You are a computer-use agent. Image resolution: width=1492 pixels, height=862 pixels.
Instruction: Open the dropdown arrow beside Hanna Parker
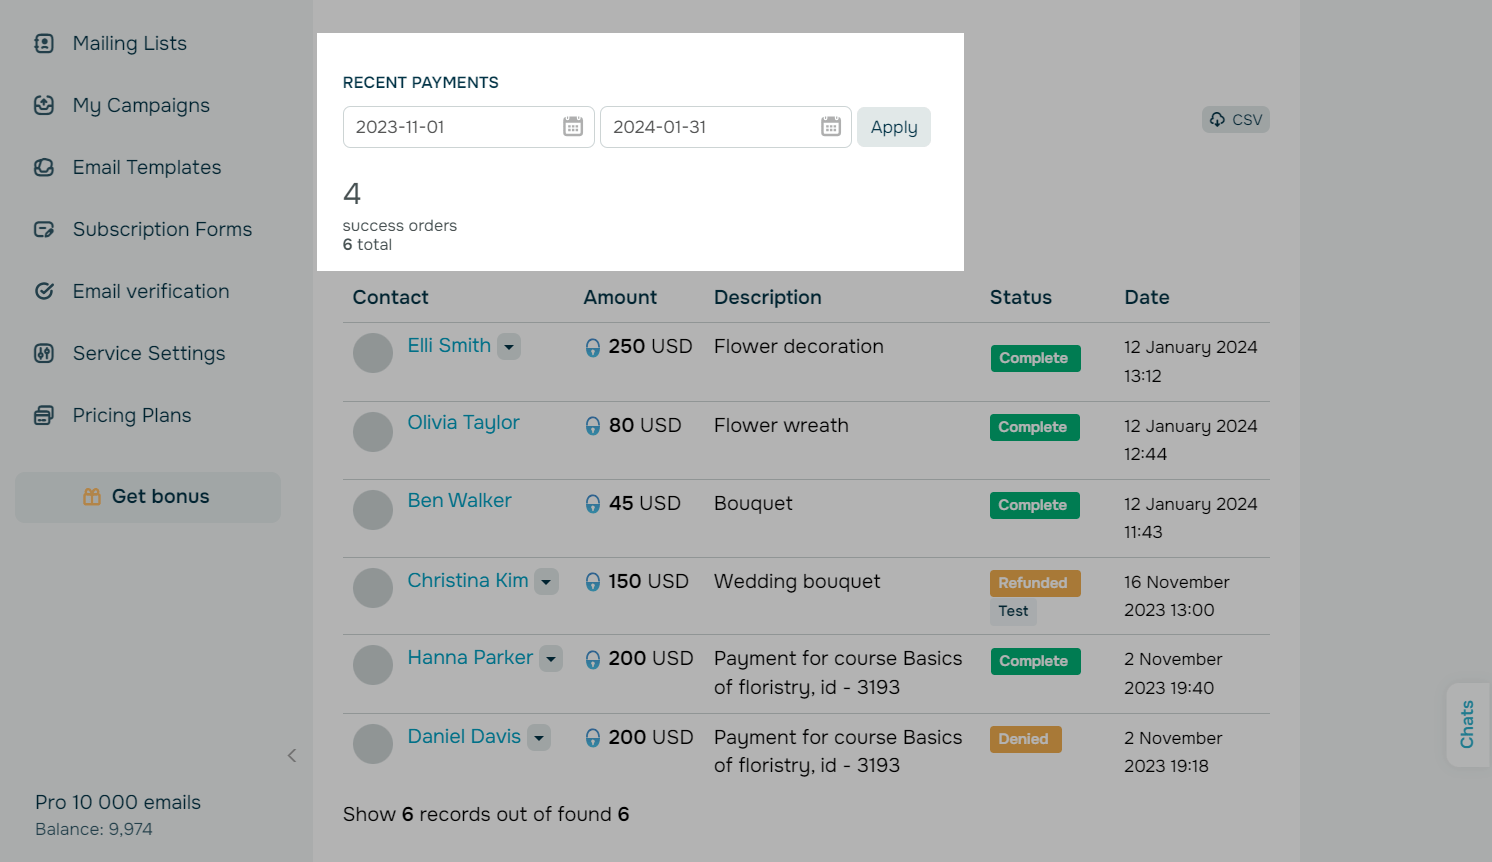click(551, 659)
